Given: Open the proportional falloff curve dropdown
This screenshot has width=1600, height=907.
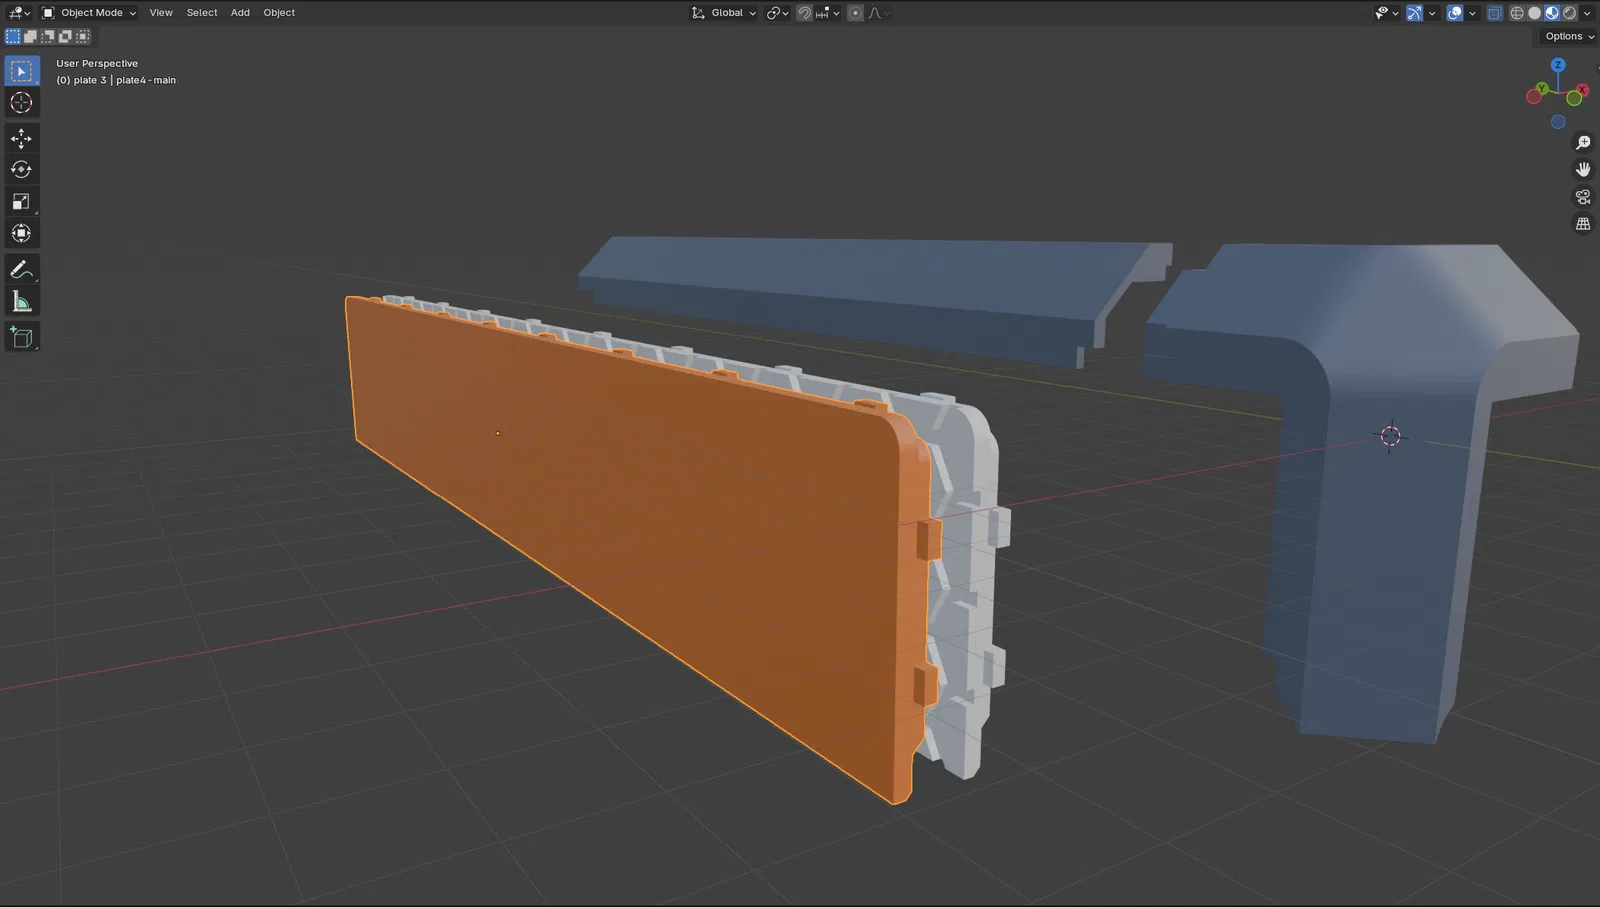Looking at the screenshot, I should [x=878, y=13].
